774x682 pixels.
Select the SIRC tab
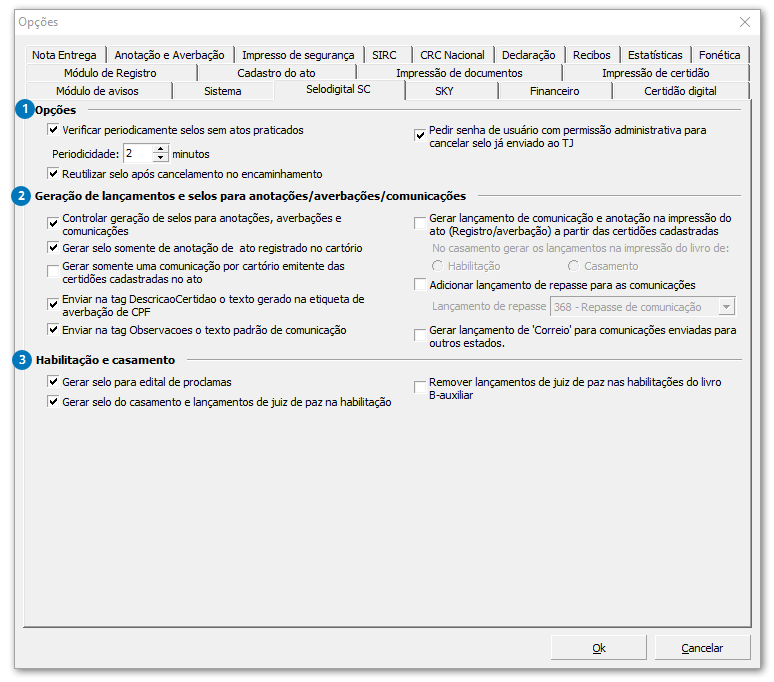pos(384,55)
